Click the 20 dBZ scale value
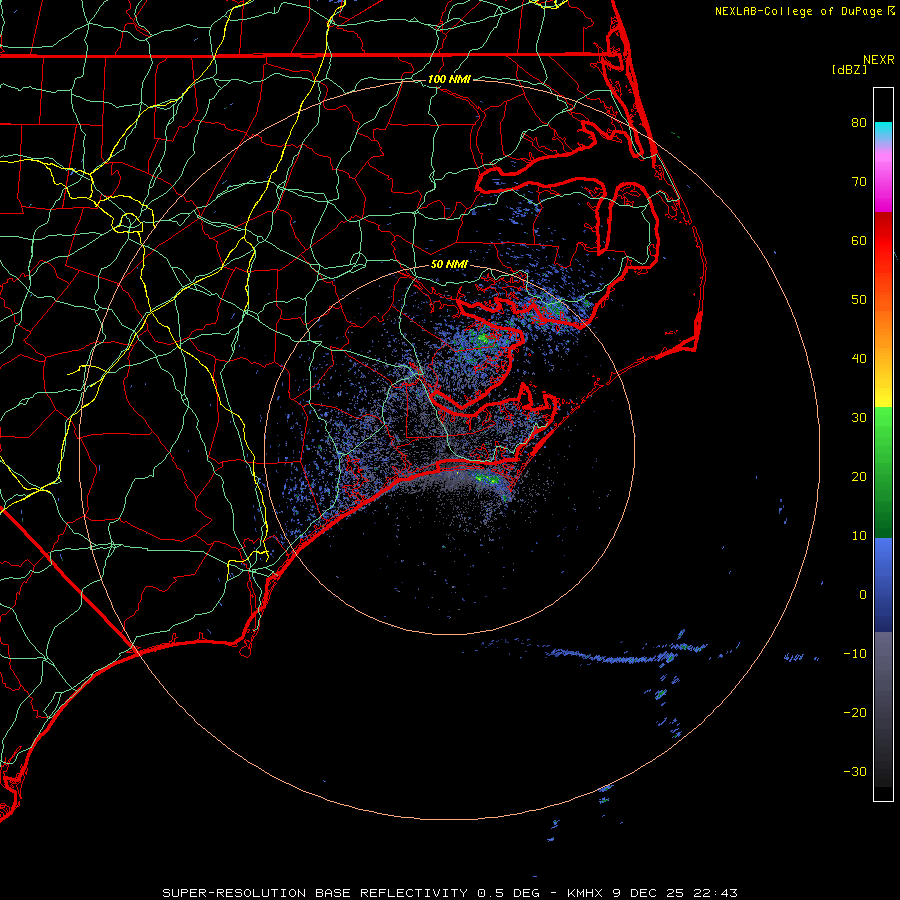Viewport: 900px width, 900px height. point(859,477)
